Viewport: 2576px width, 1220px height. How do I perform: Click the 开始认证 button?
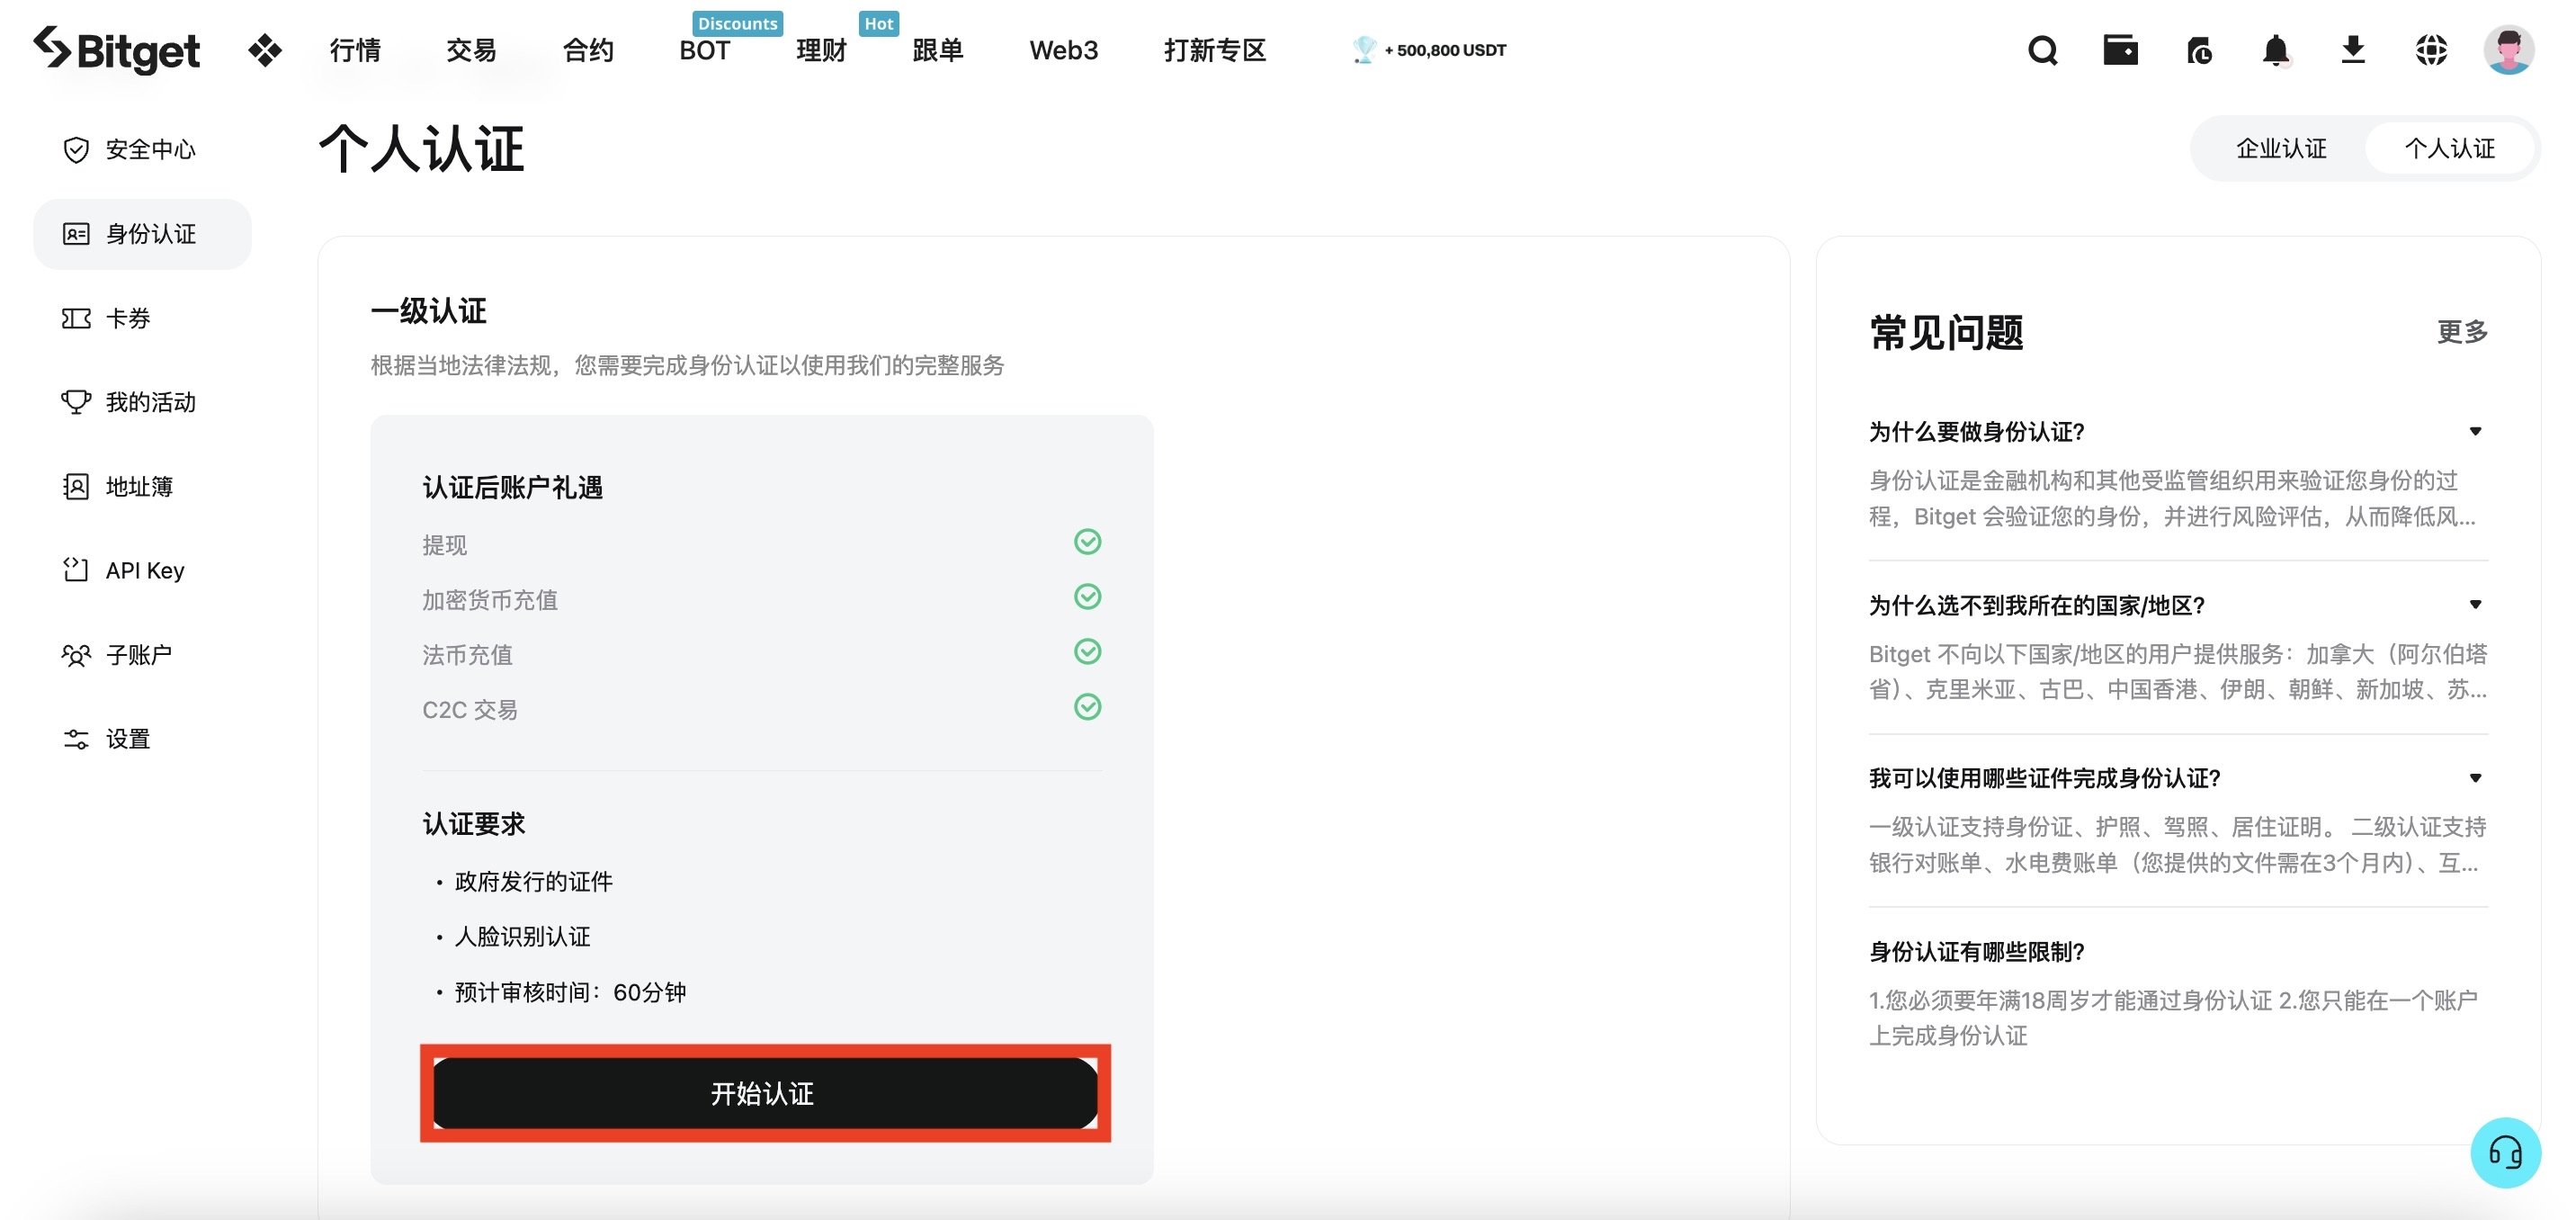point(764,1093)
